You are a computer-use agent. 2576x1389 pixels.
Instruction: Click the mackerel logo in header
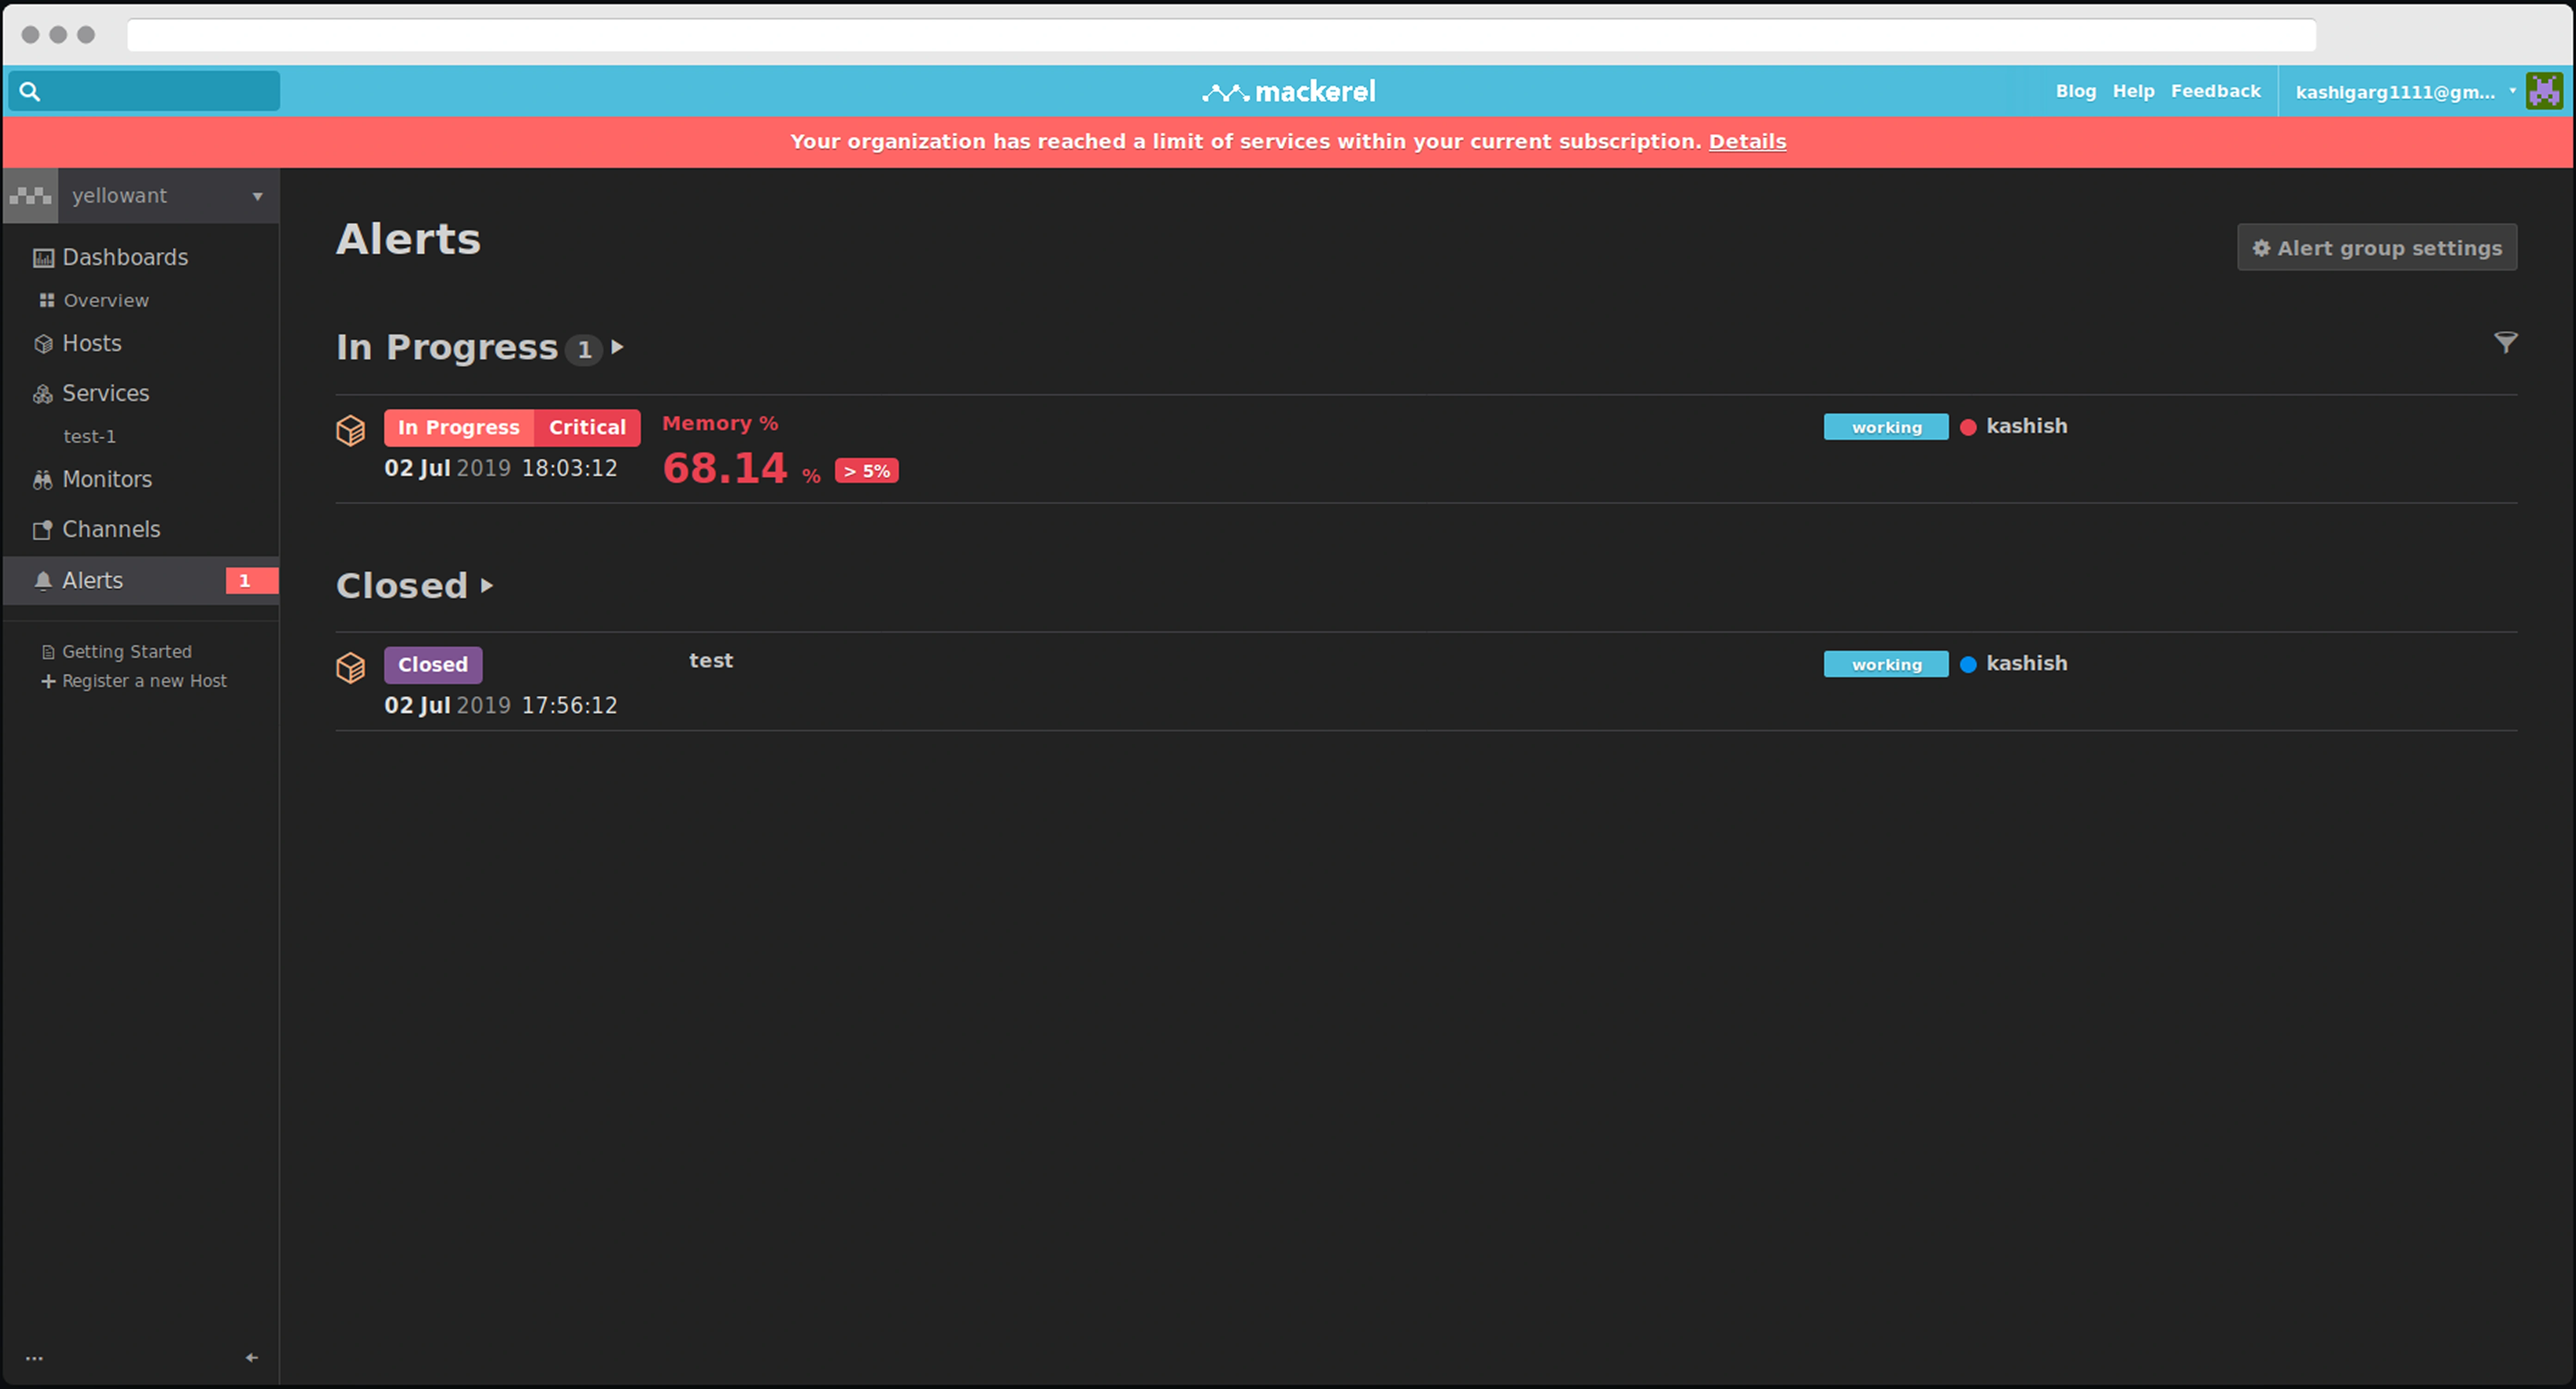click(1288, 92)
